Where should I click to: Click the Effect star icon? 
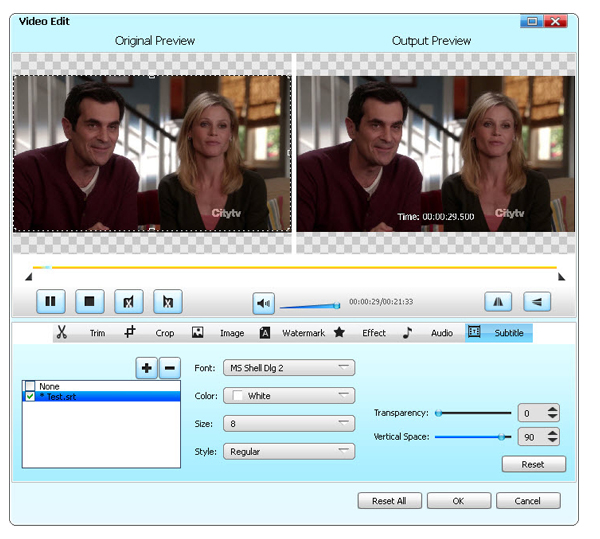[x=339, y=332]
